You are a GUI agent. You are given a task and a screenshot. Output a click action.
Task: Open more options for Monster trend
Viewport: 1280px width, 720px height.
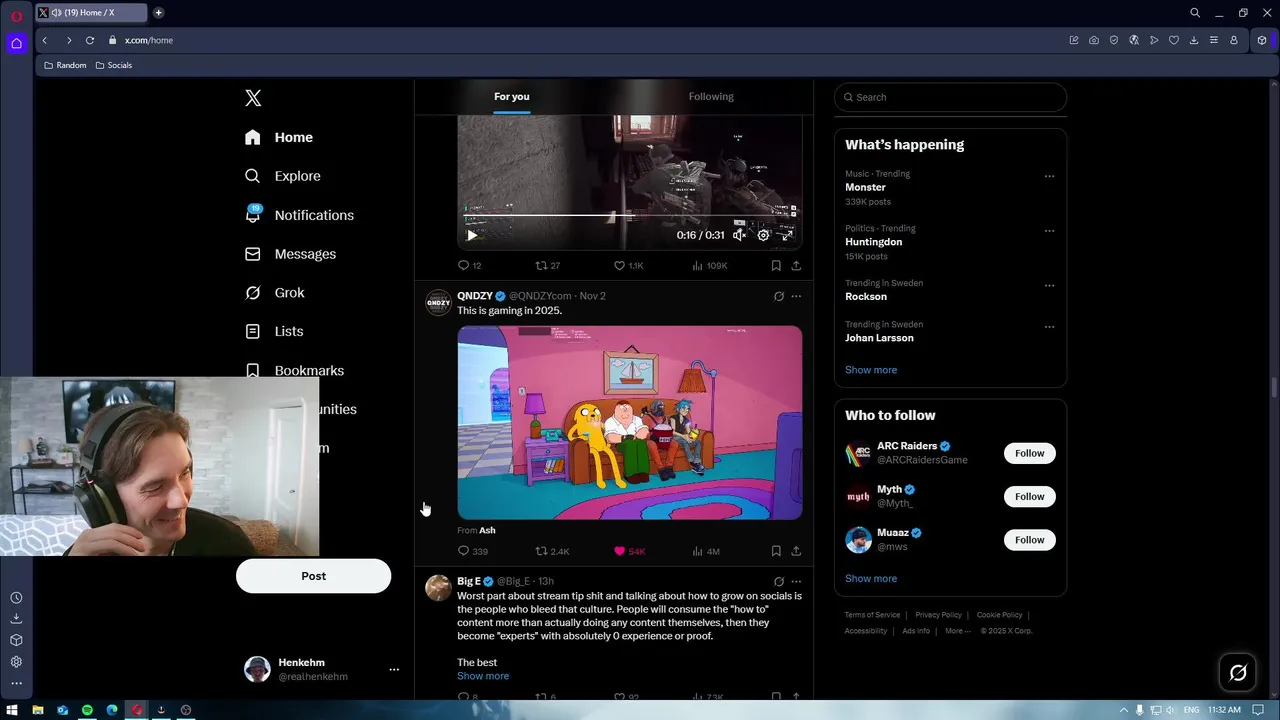1049,176
